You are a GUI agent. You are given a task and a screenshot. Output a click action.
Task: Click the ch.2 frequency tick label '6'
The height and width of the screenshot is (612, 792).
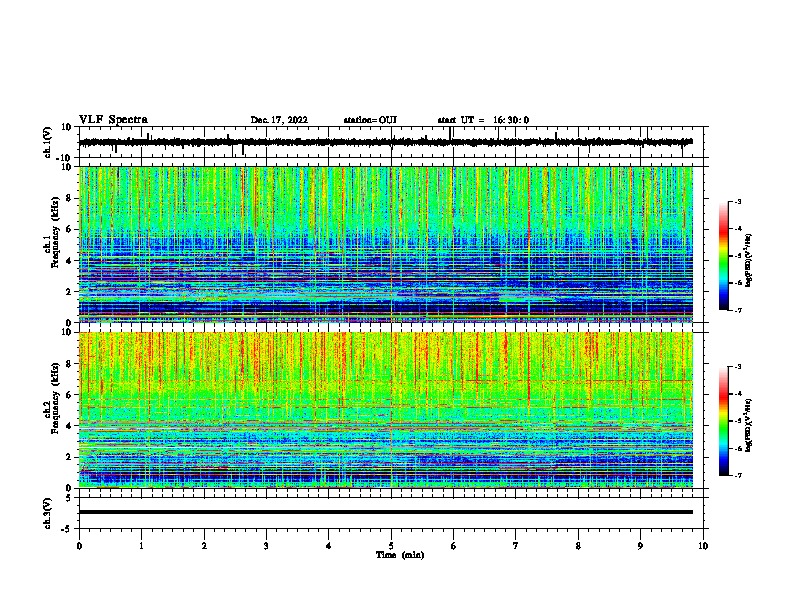69,395
